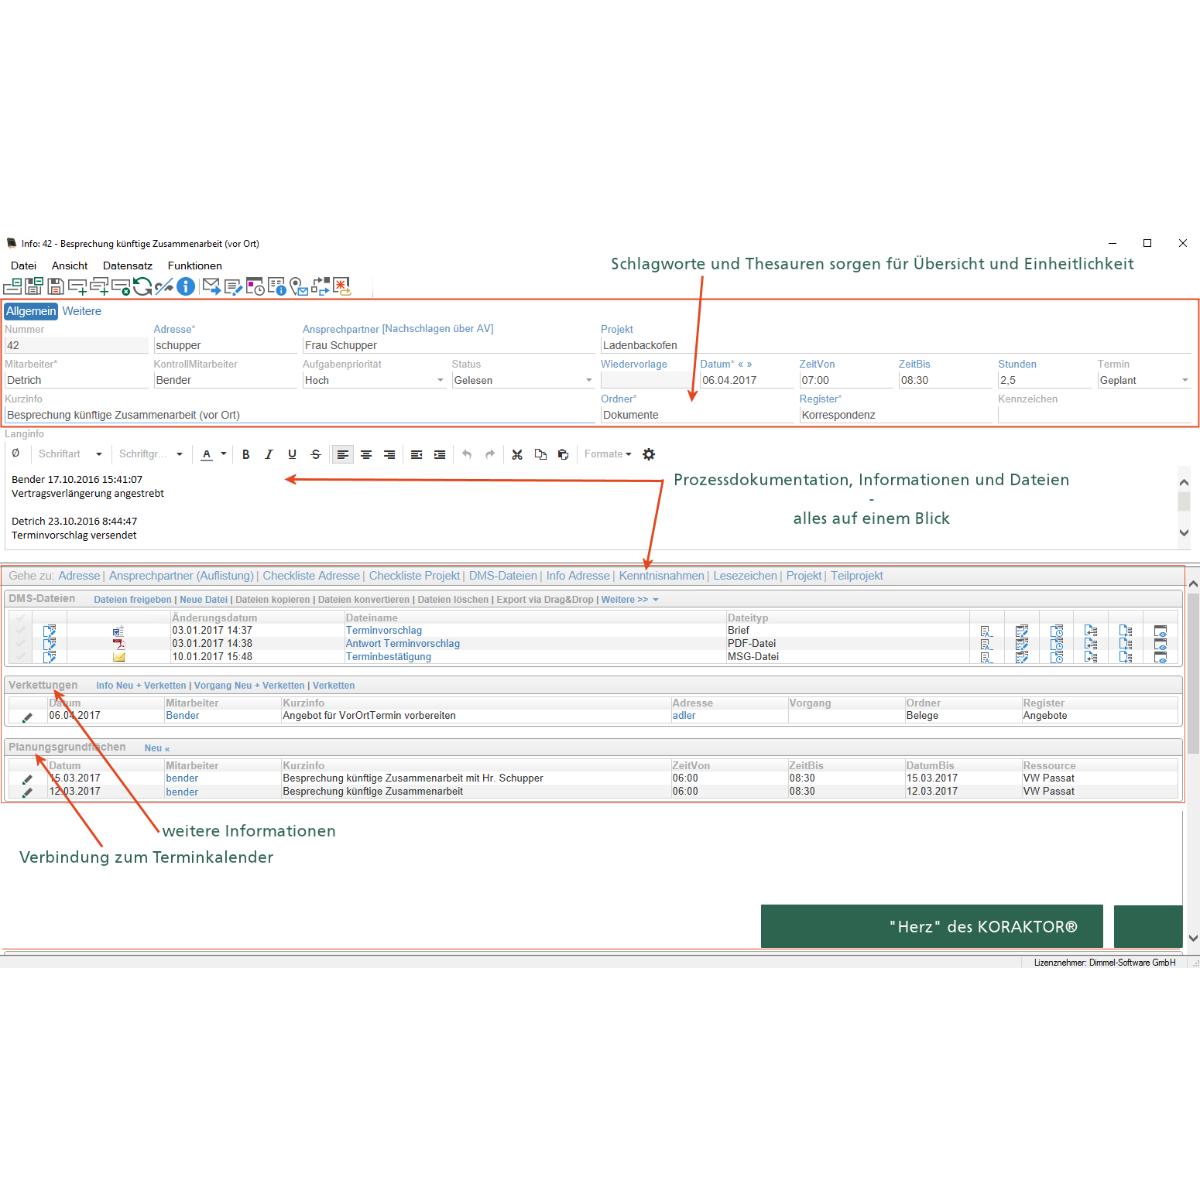Click the map pin with envelope icon
Image resolution: width=1200 pixels, height=1200 pixels.
tap(298, 287)
